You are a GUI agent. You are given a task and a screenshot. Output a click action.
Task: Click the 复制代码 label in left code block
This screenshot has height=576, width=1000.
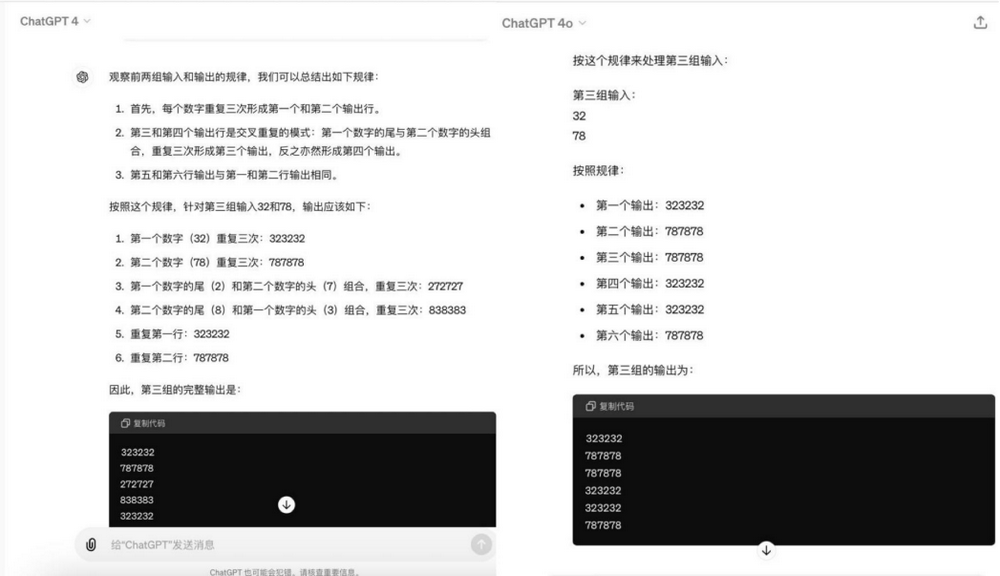[x=149, y=423]
